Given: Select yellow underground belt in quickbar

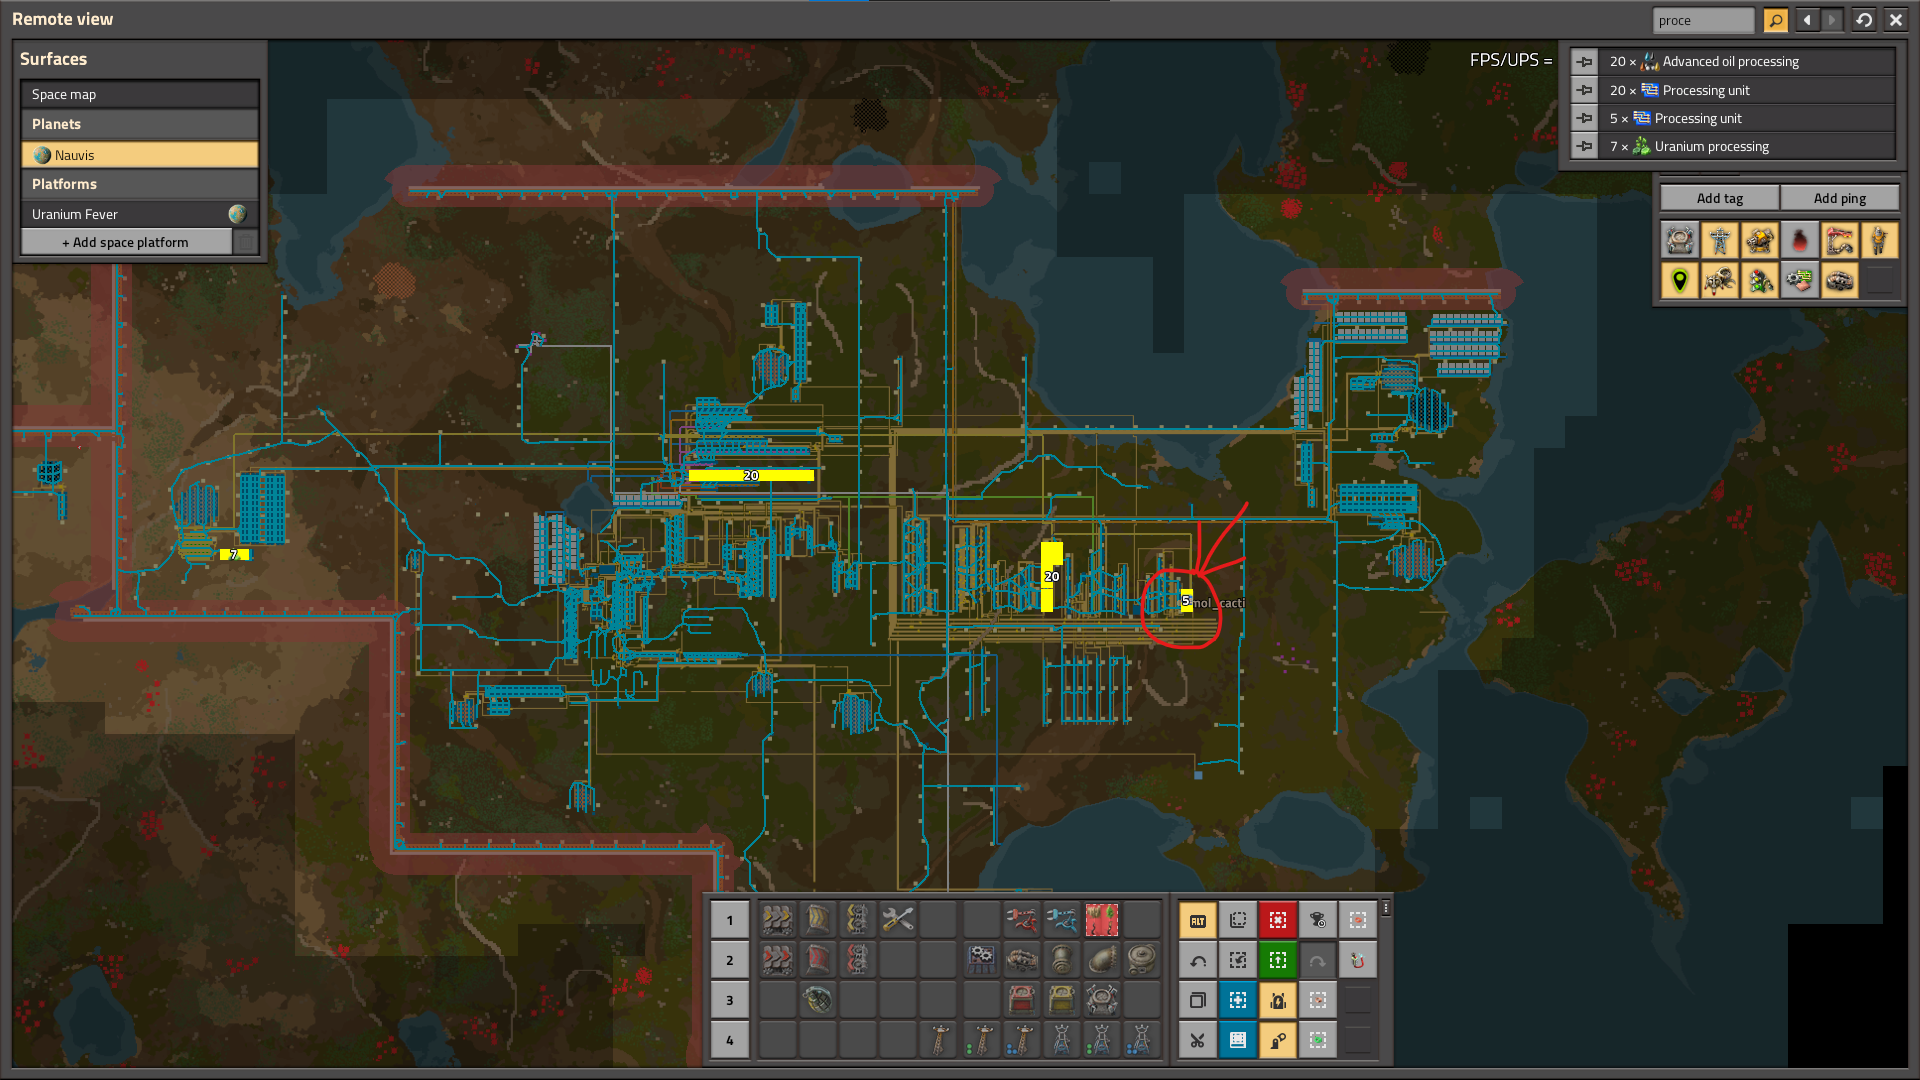Looking at the screenshot, I should [817, 920].
